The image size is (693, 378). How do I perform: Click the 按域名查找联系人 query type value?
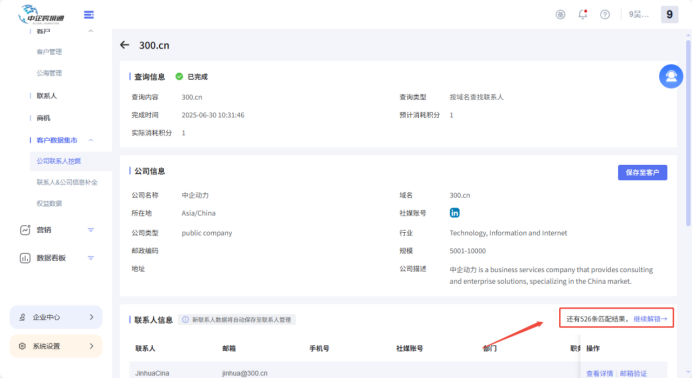coord(476,97)
